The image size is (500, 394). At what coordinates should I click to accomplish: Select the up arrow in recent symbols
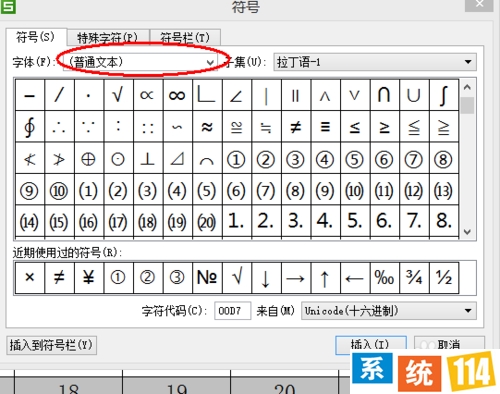(325, 277)
